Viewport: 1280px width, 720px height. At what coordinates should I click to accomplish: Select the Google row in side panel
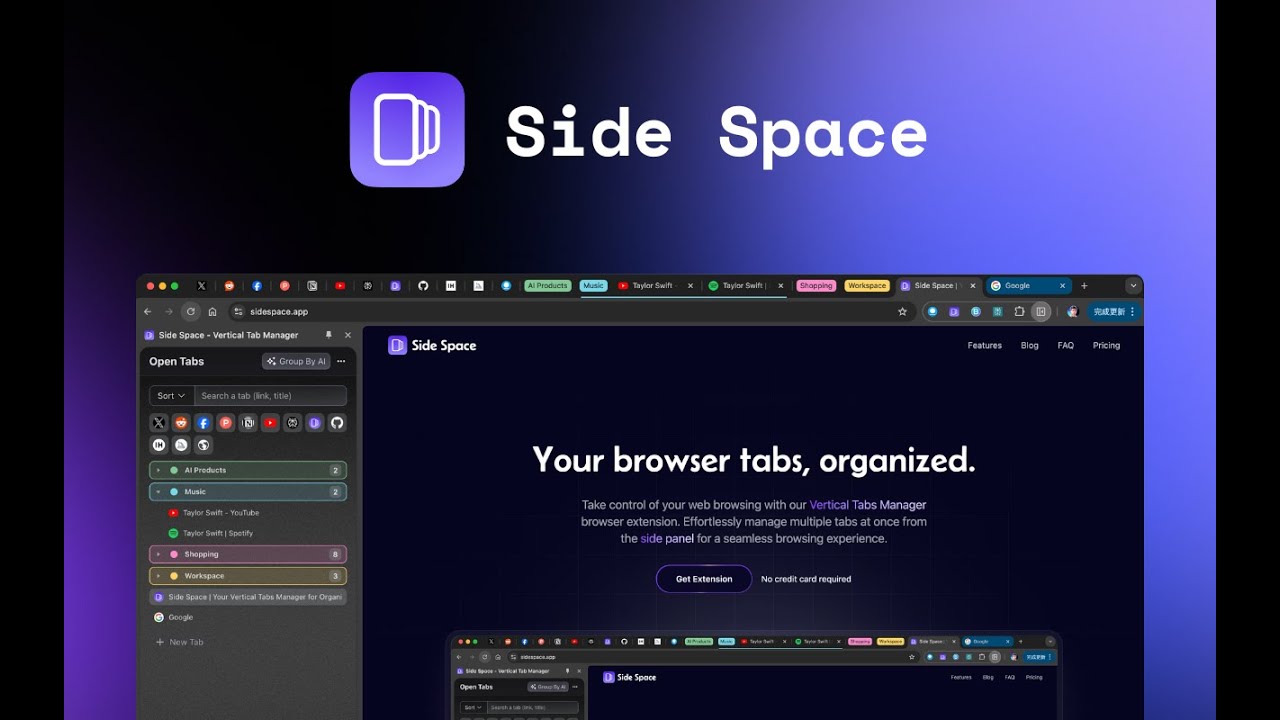pyautogui.click(x=248, y=617)
